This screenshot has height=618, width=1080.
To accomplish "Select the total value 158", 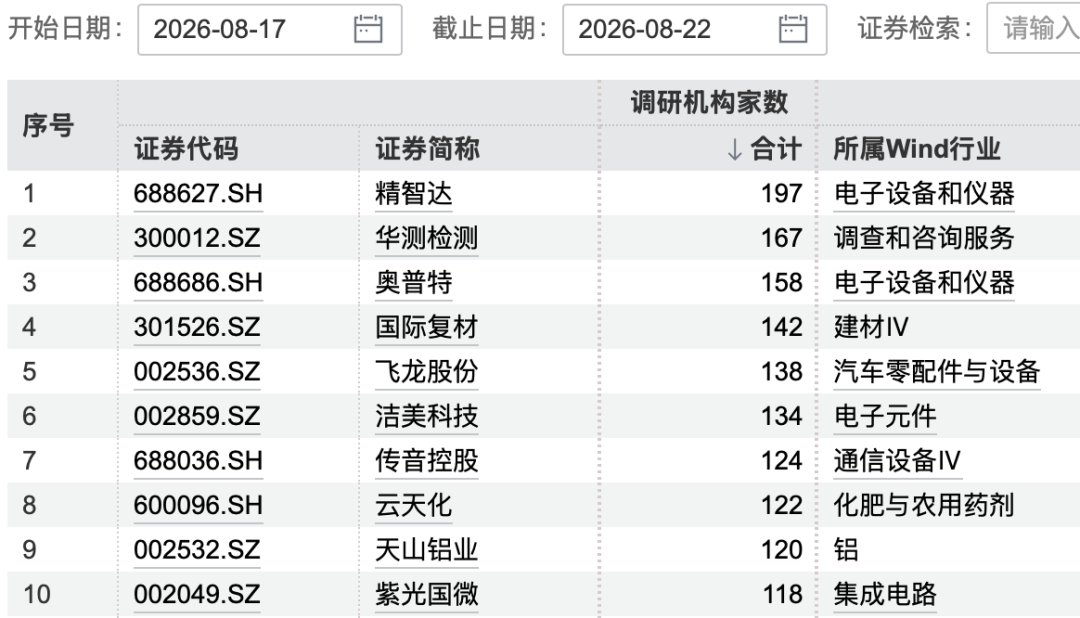I will (782, 282).
